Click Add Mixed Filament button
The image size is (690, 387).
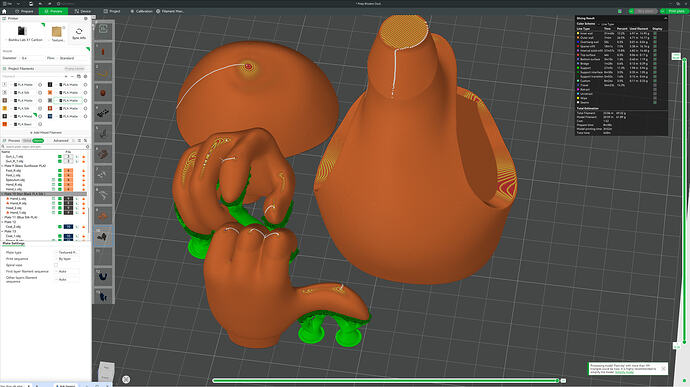pos(45,133)
